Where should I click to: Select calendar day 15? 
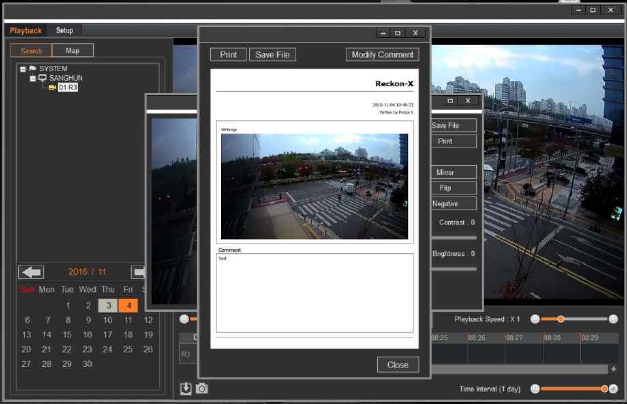click(67, 335)
